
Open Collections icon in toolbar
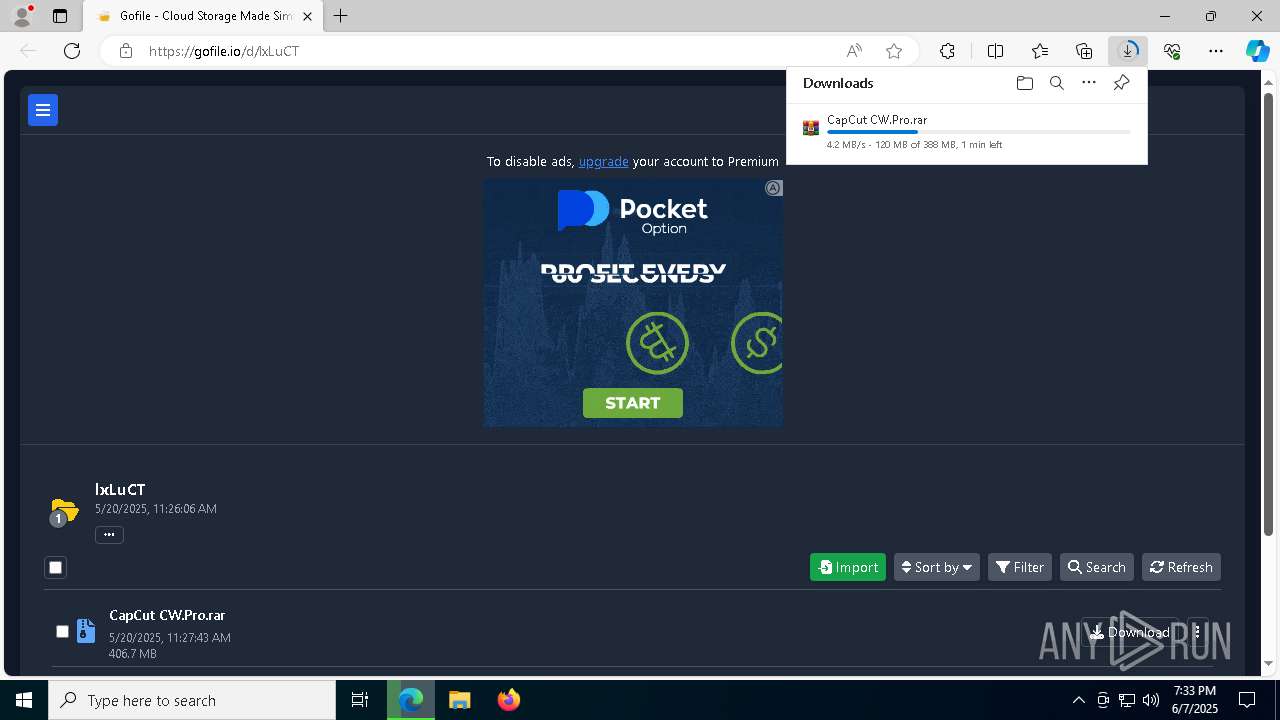tap(1084, 51)
